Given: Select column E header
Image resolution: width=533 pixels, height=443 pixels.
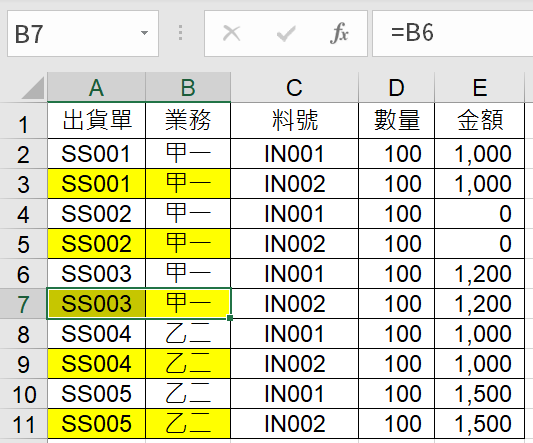Looking at the screenshot, I should point(479,87).
